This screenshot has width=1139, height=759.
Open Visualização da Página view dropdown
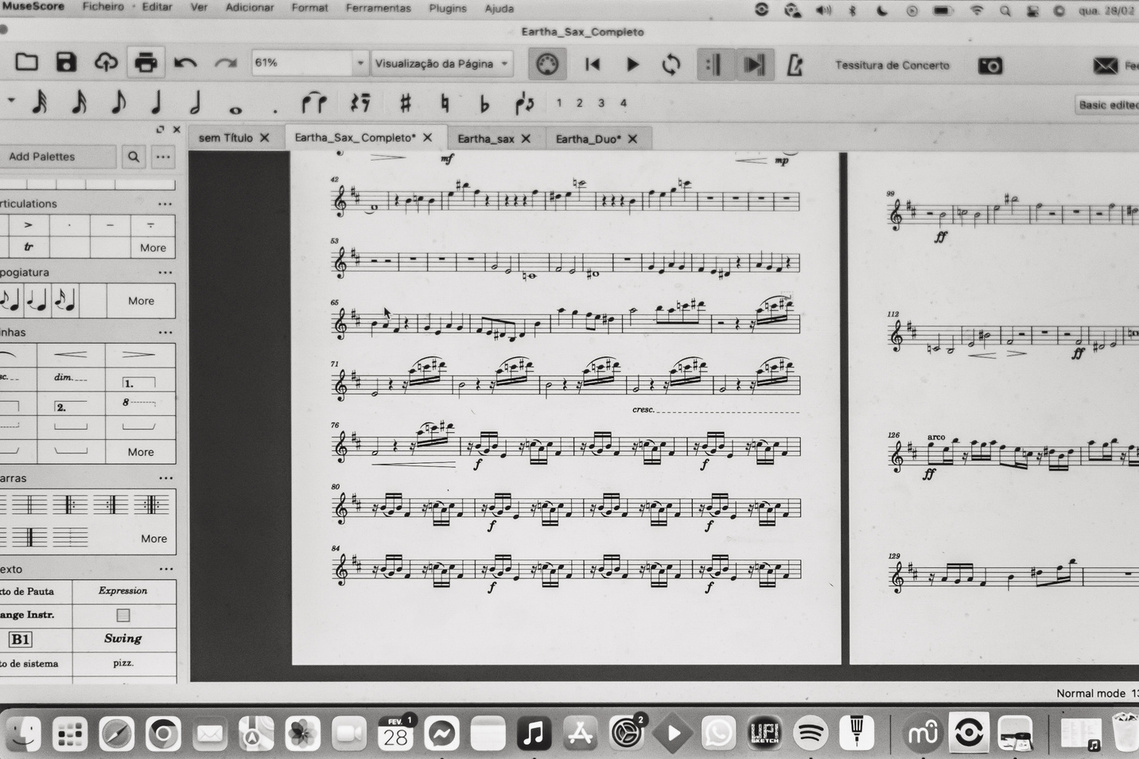click(442, 63)
